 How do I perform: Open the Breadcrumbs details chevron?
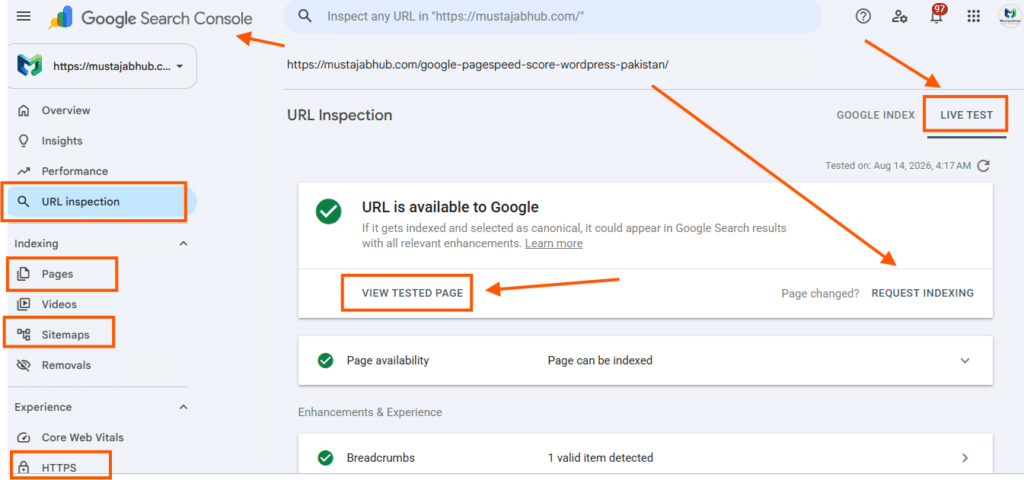pyautogui.click(x=965, y=458)
